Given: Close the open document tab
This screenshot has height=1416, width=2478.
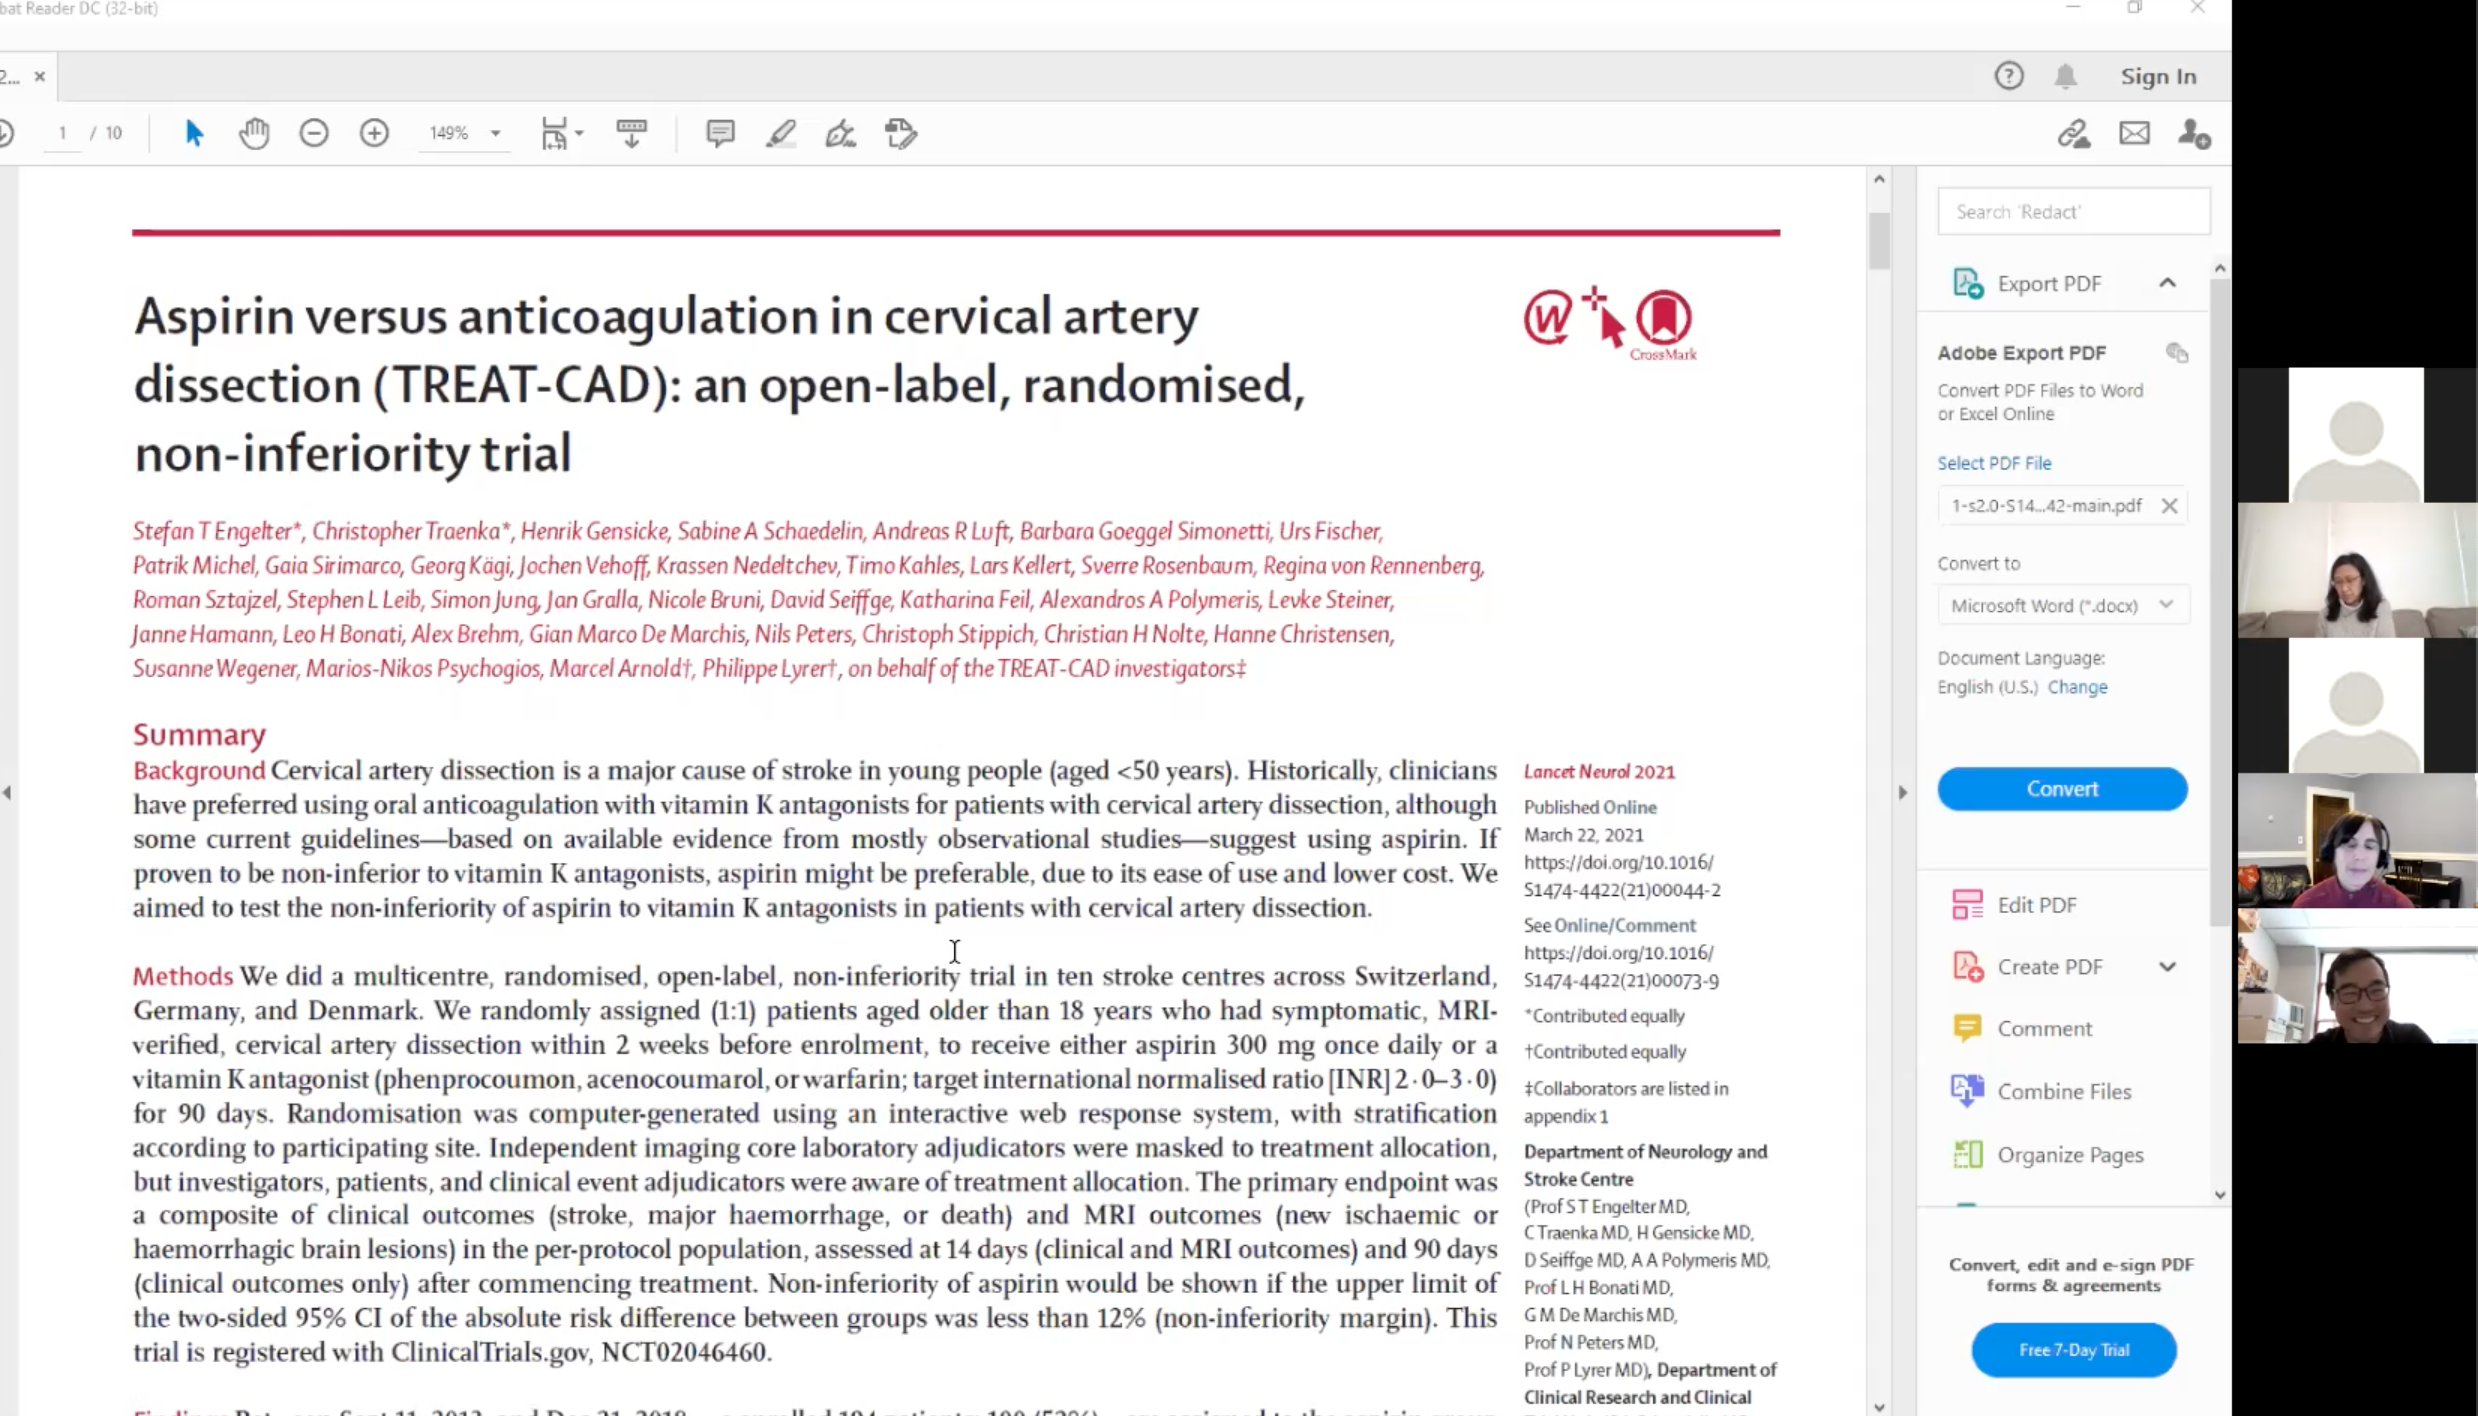Looking at the screenshot, I should (x=39, y=76).
